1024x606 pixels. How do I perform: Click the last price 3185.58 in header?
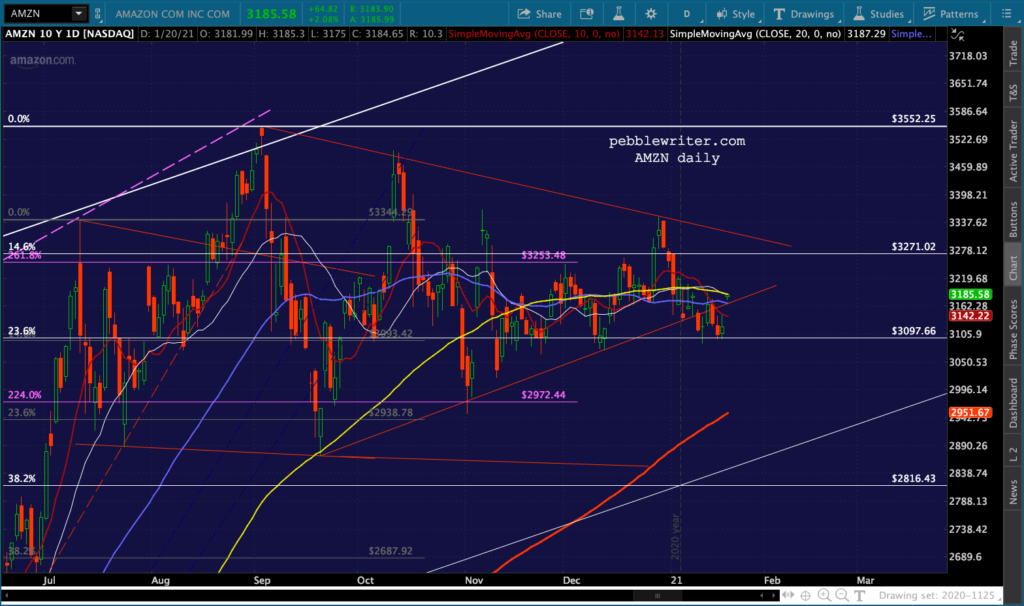271,13
